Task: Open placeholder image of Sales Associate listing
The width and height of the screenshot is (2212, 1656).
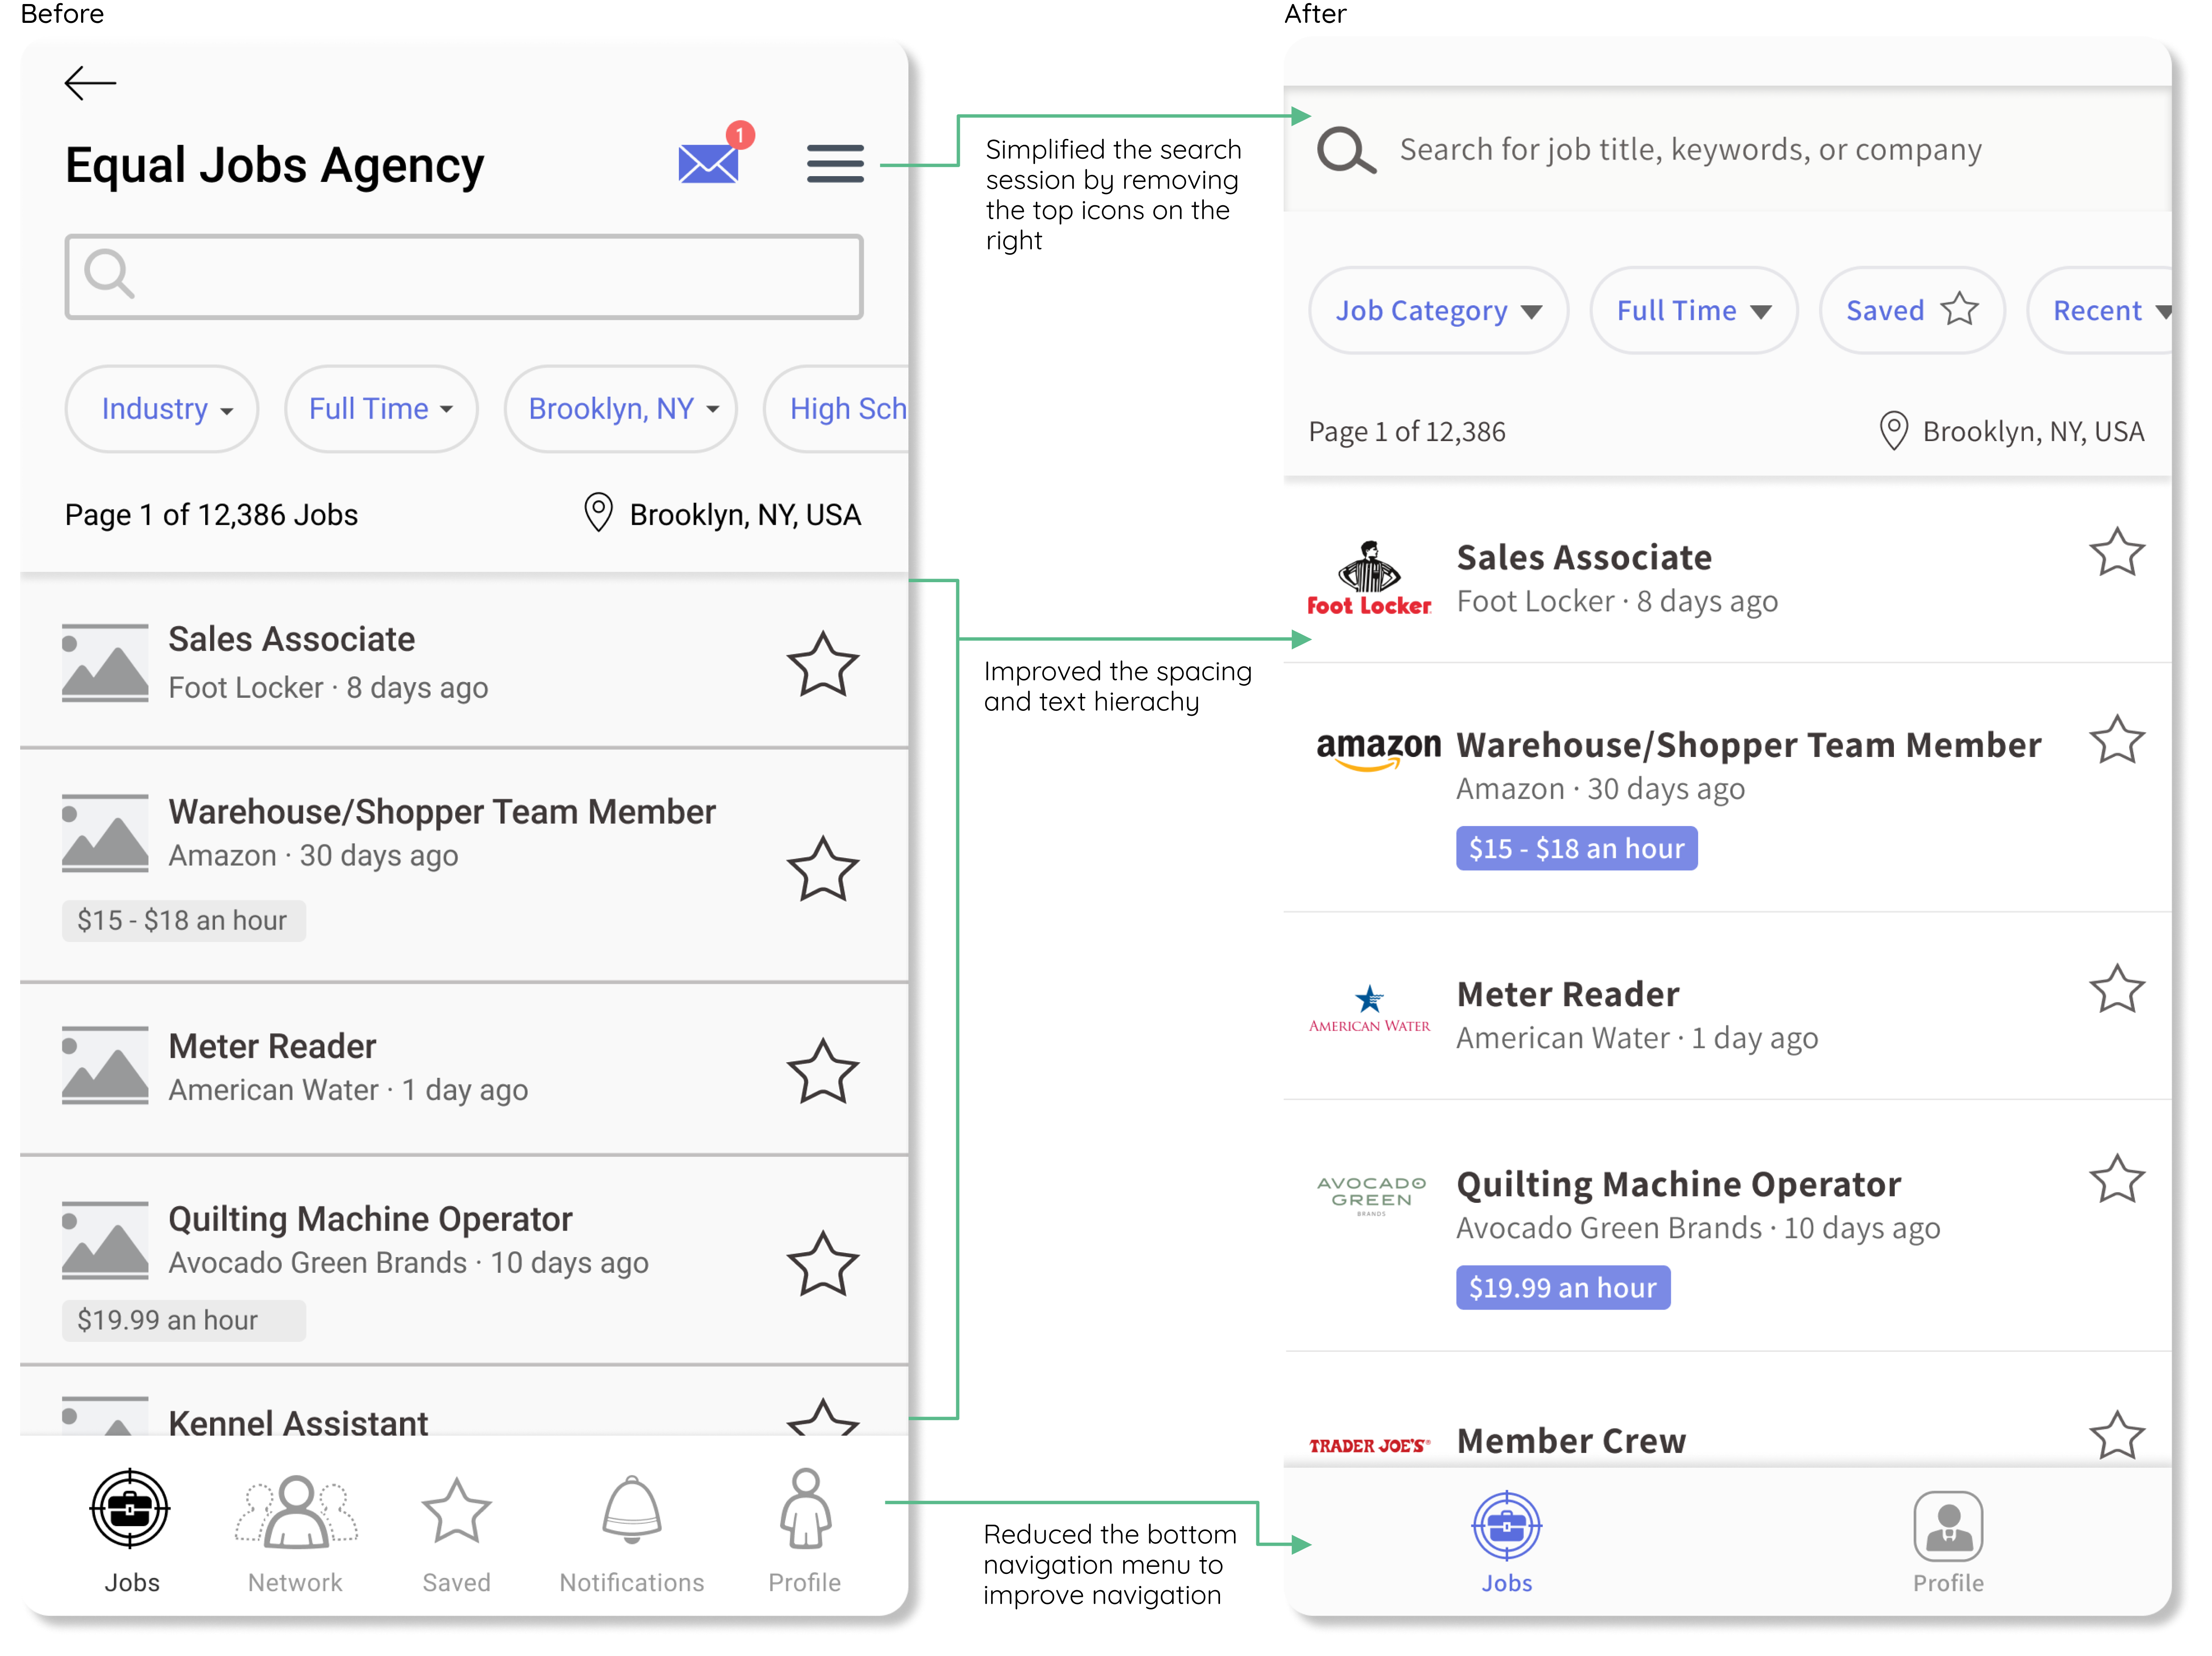Action: coord(105,663)
